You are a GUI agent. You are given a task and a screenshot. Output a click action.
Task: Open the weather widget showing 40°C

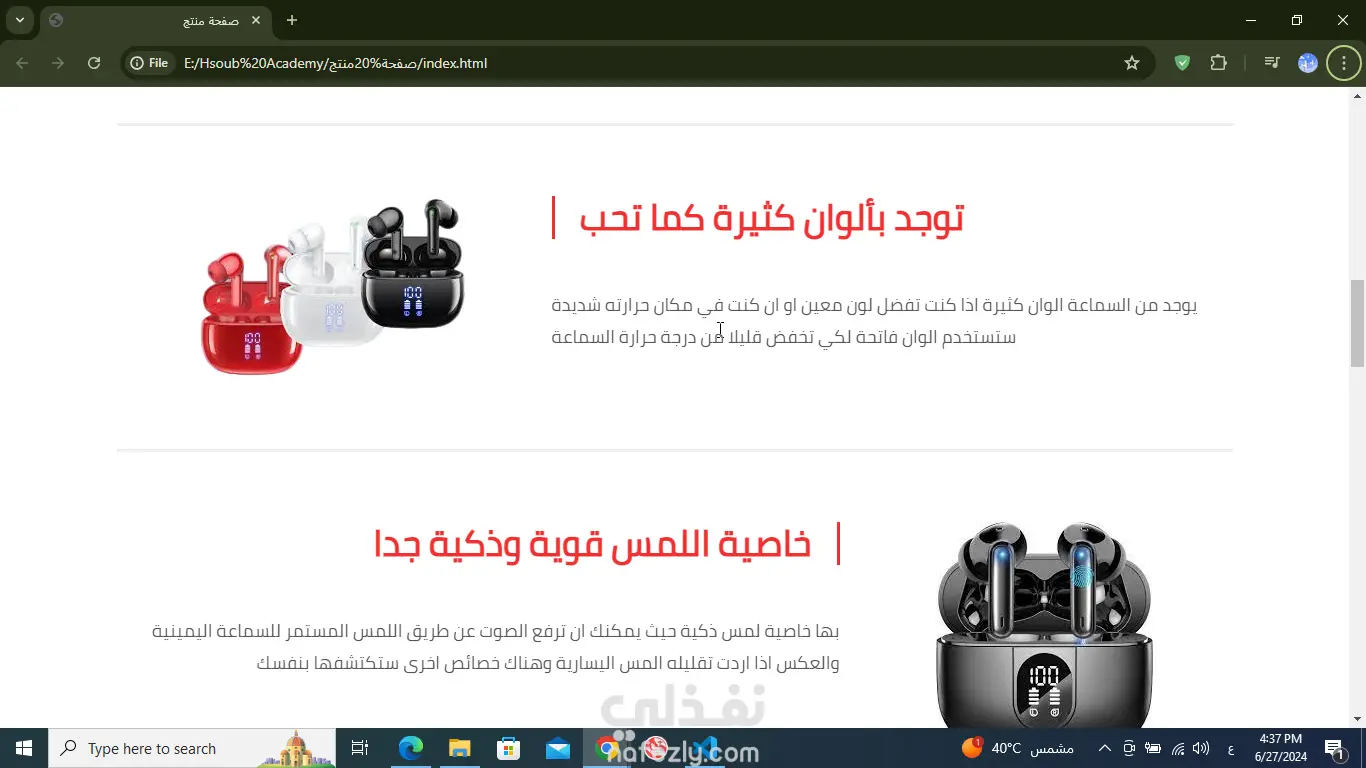point(1018,748)
